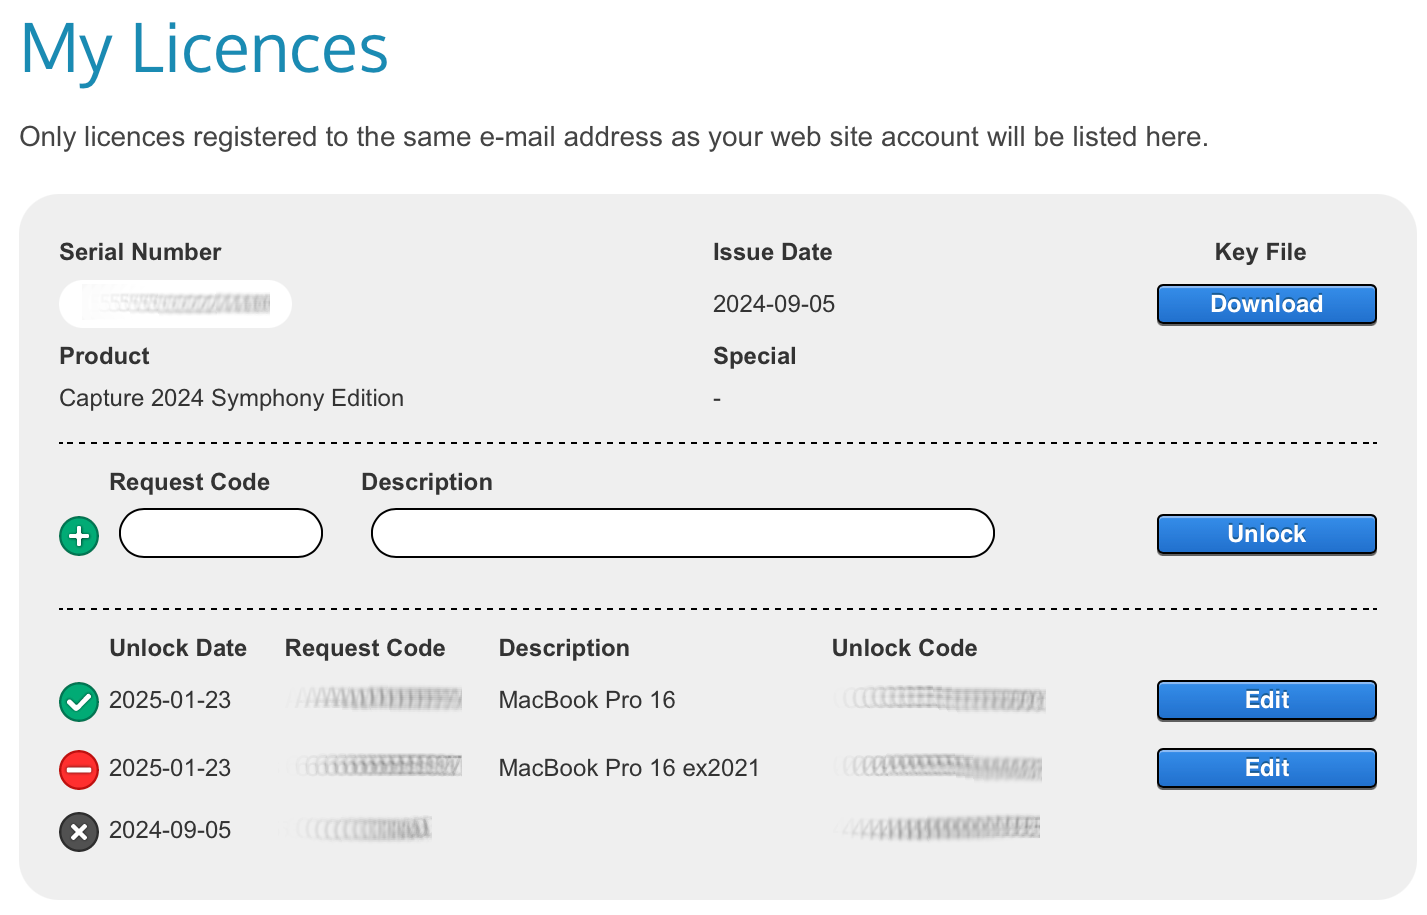
Task: Select the blurred Serial Number field
Action: [x=176, y=304]
